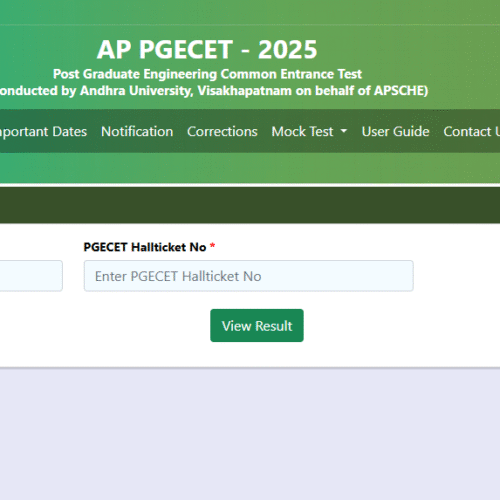Go to the Notification page
This screenshot has height=500, width=500.
[137, 131]
